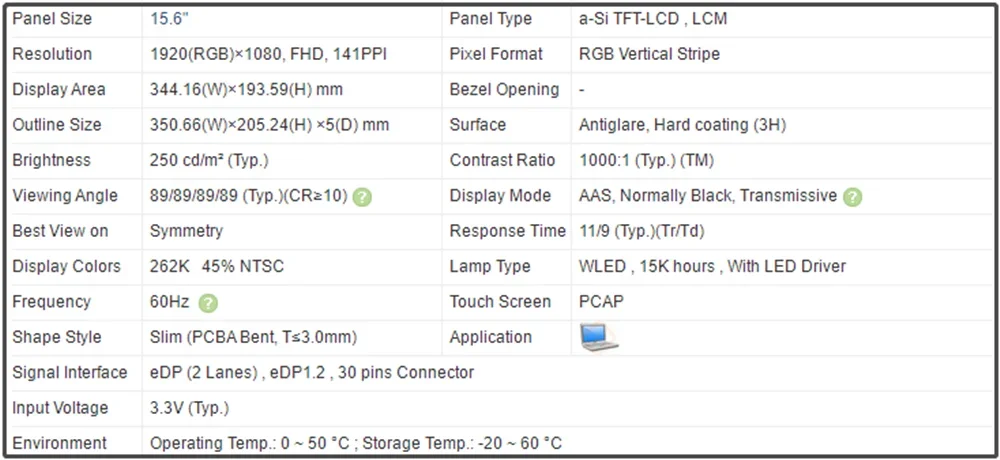Click the 262K 45% NTSC display colors text

(x=217, y=266)
